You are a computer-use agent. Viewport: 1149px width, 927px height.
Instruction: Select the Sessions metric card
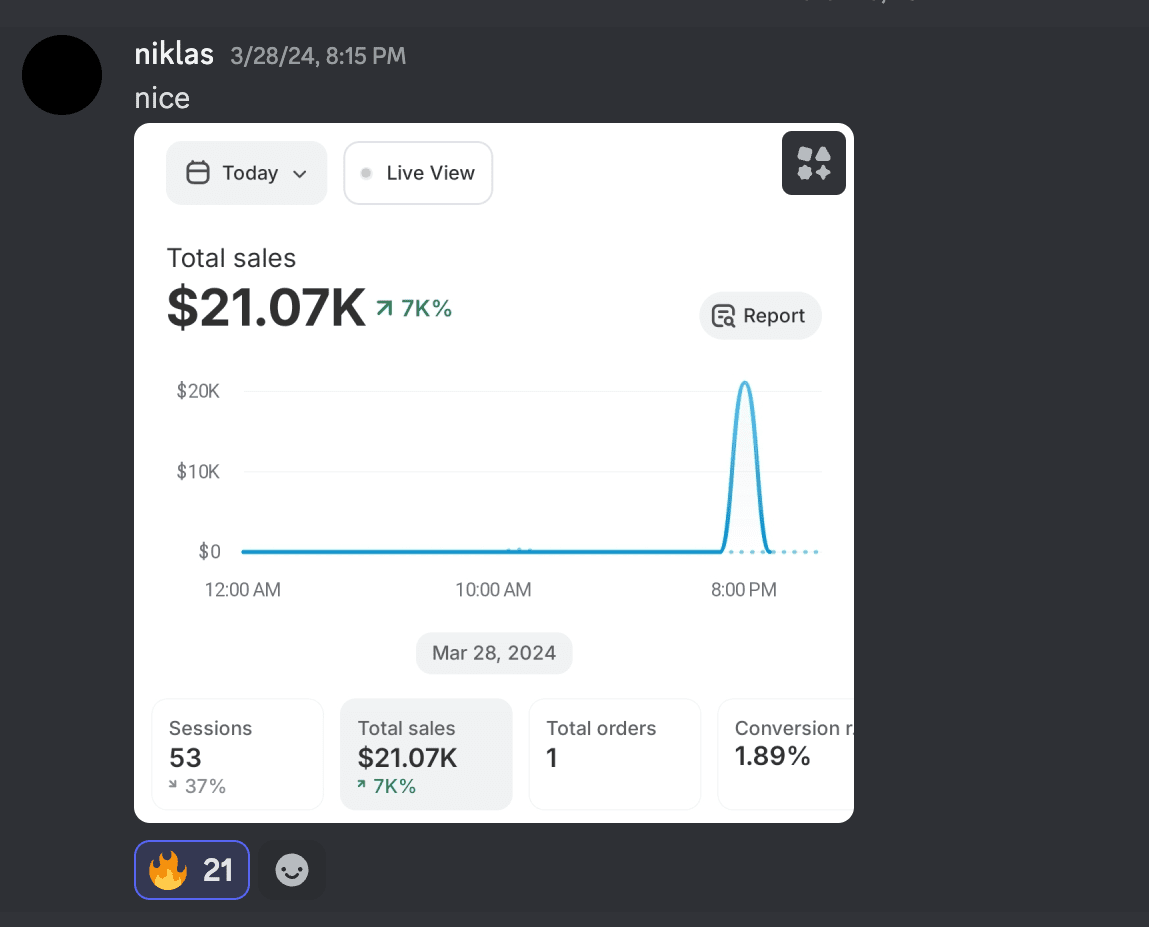tap(237, 754)
